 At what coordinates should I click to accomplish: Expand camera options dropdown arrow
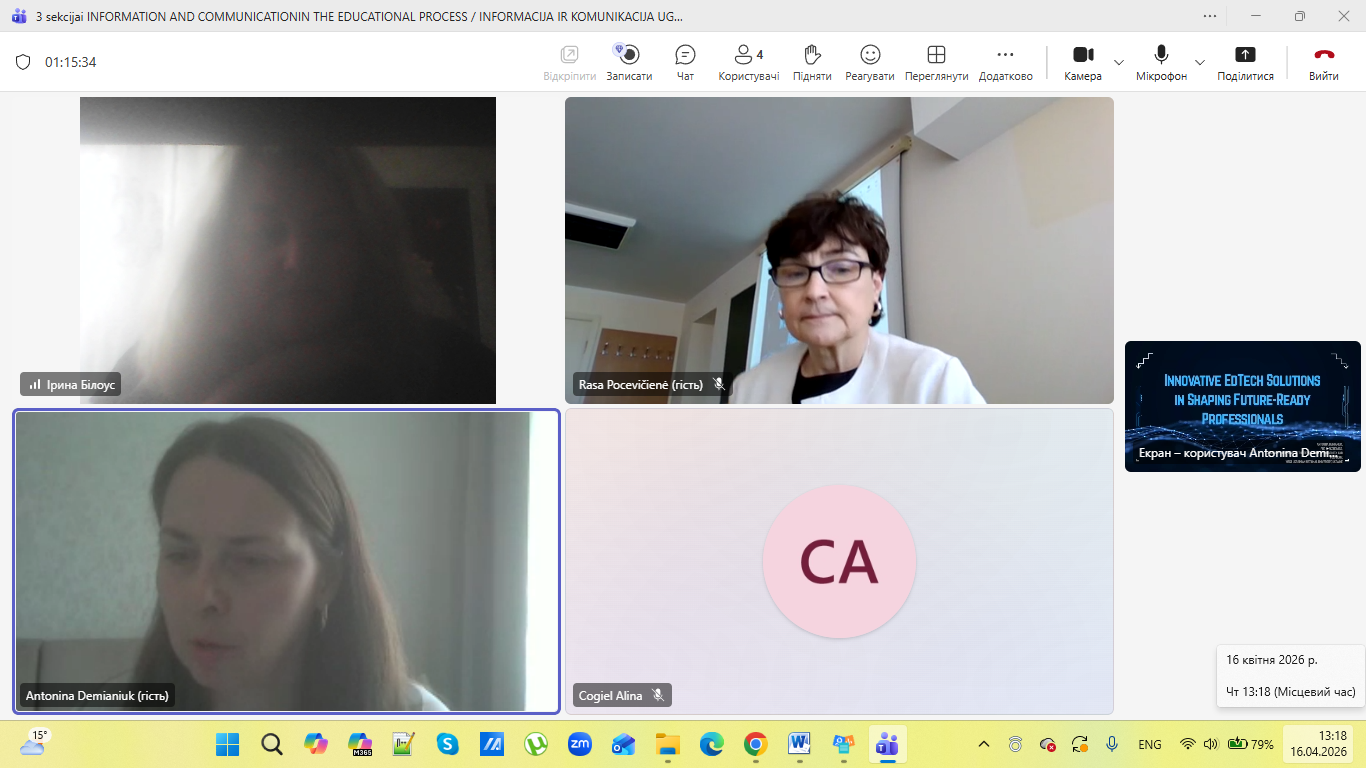click(x=1119, y=62)
